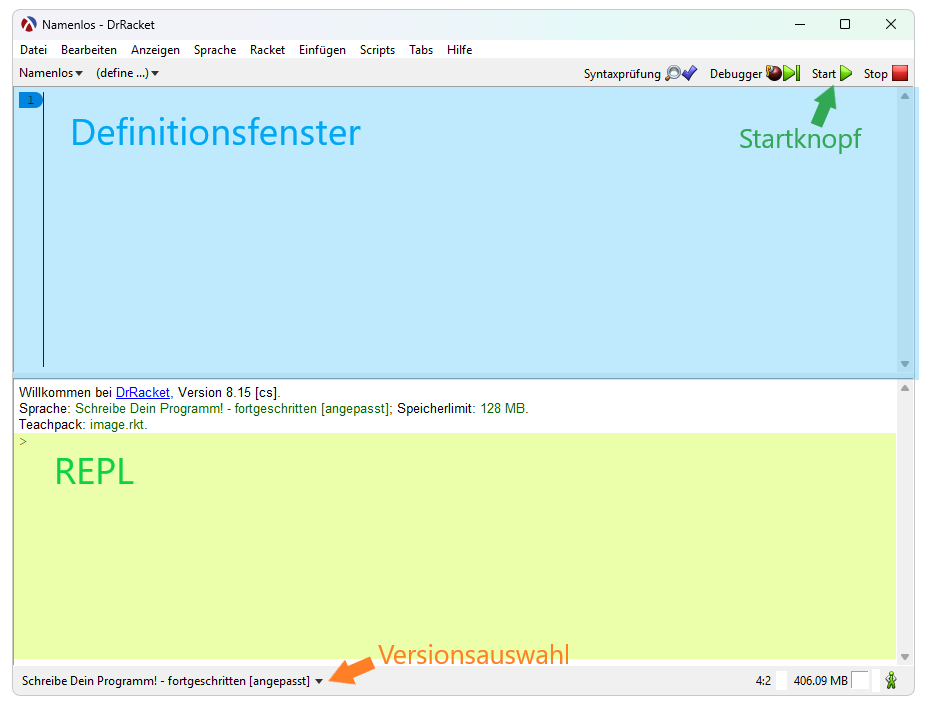The width and height of the screenshot is (926, 705).
Task: Open the Einfügen menu
Action: [322, 50]
